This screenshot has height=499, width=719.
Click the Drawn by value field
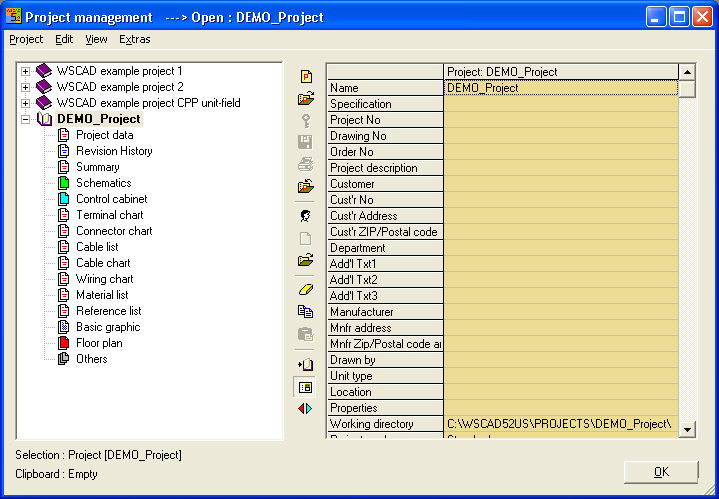[x=561, y=360]
